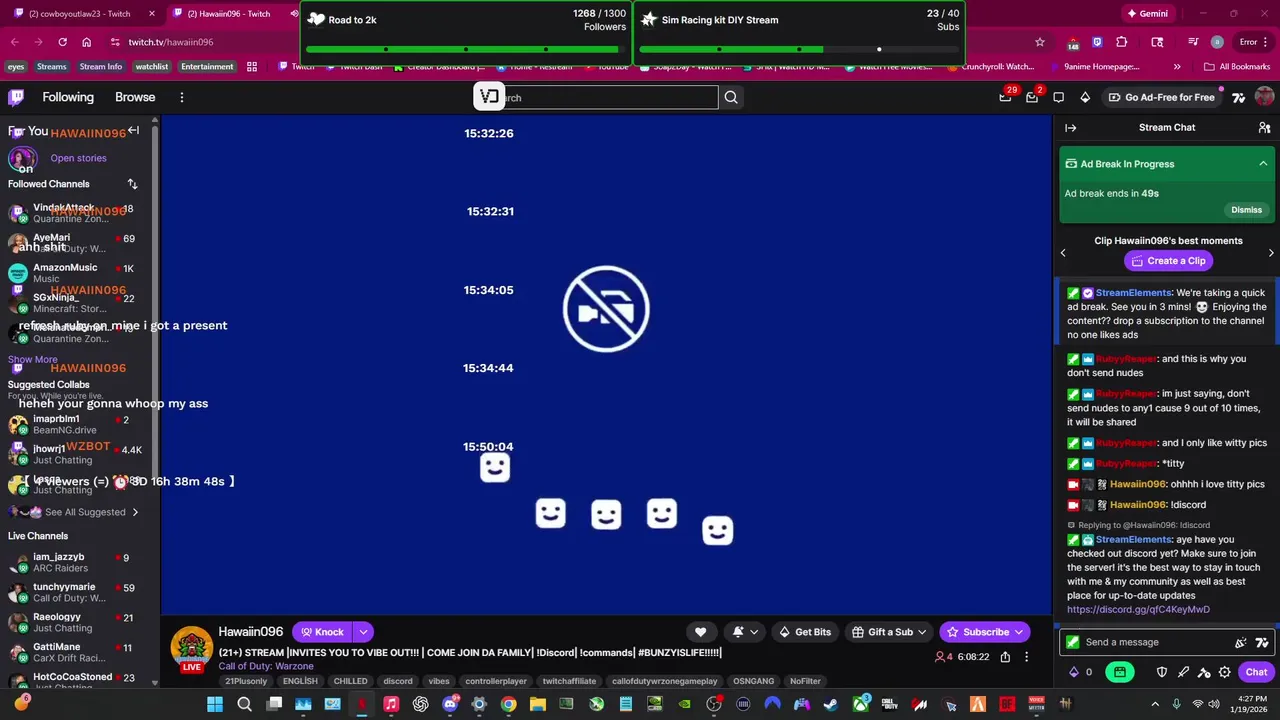This screenshot has width=1280, height=720.
Task: Open the Twitch home logo
Action: 16,97
